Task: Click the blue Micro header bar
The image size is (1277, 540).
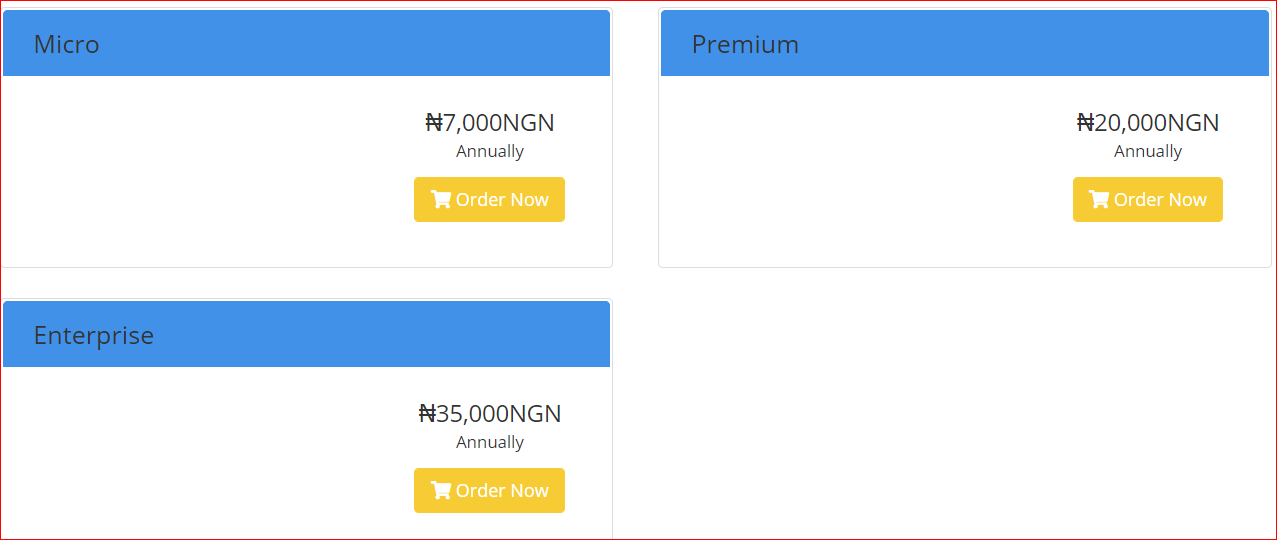Action: (x=350, y=45)
